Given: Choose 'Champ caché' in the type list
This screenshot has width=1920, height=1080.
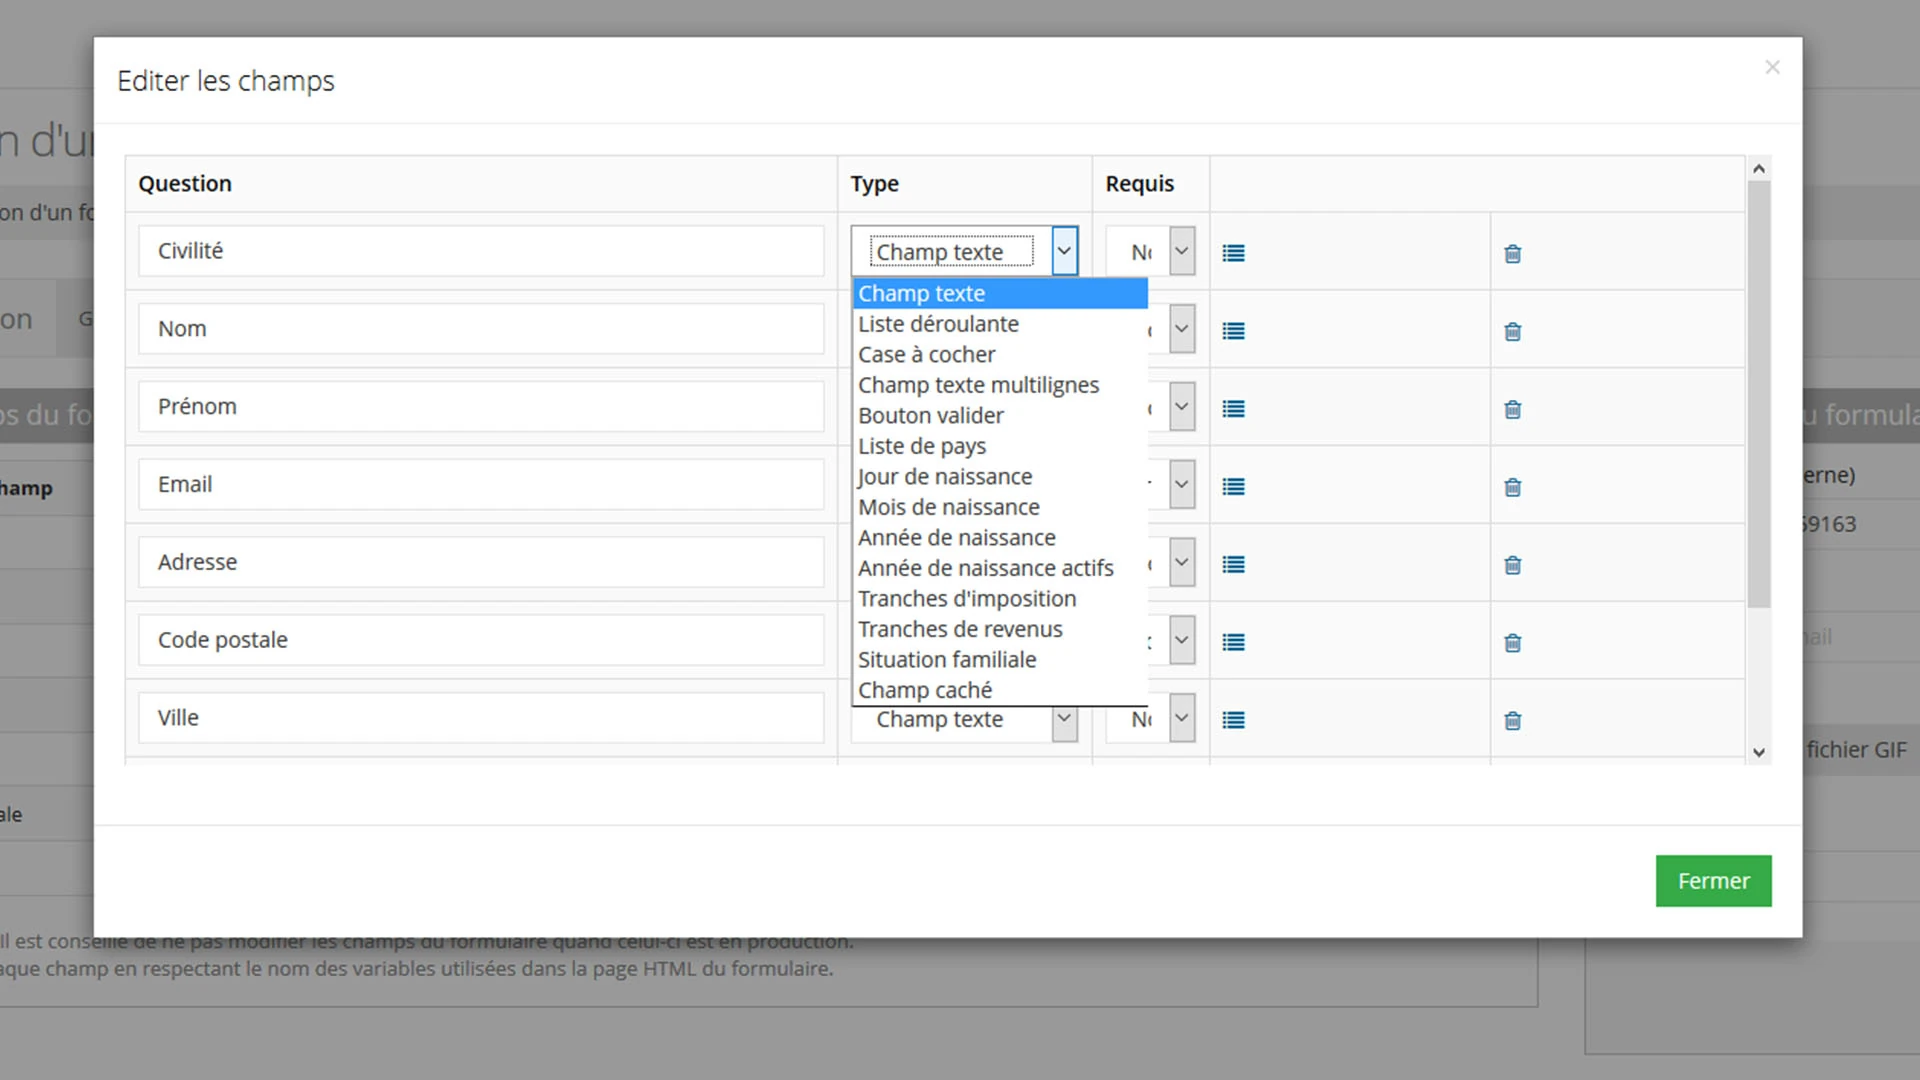Looking at the screenshot, I should [x=924, y=690].
